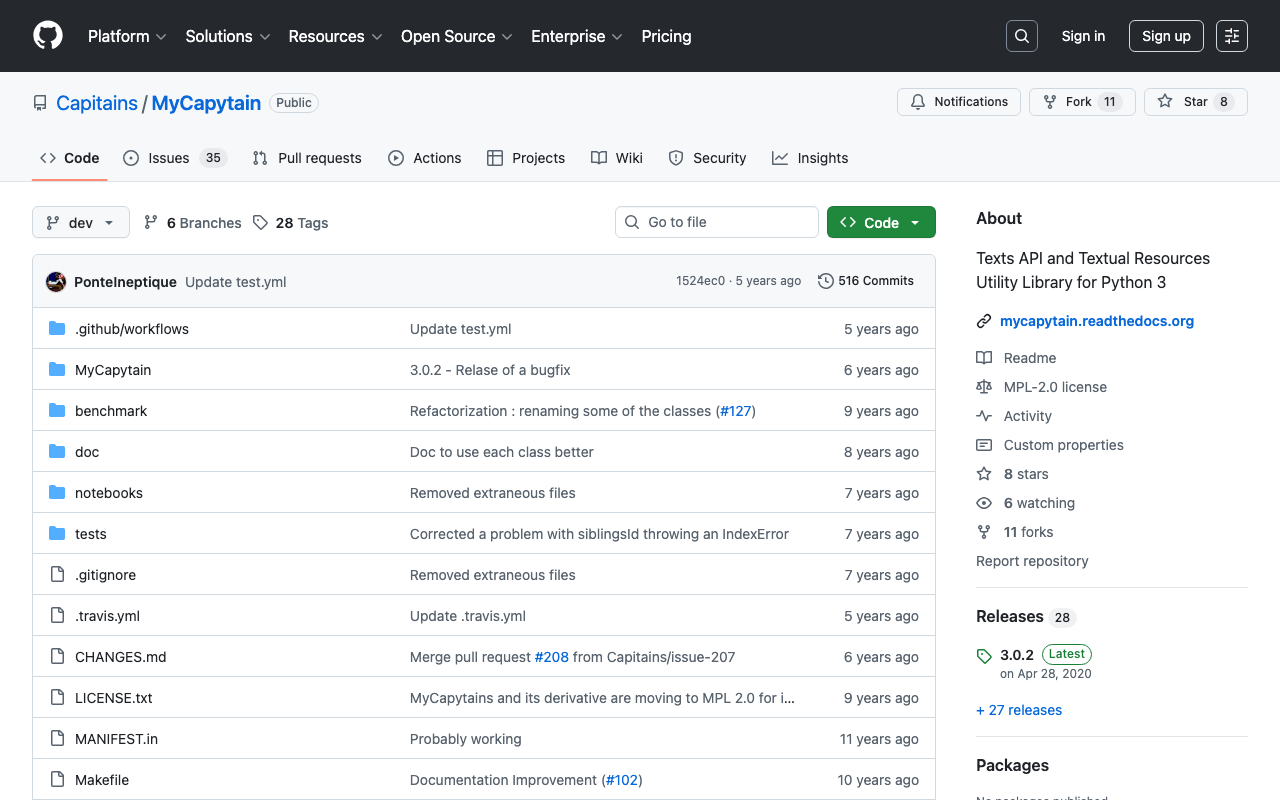
Task: Open the Open Source header menu
Action: point(456,36)
